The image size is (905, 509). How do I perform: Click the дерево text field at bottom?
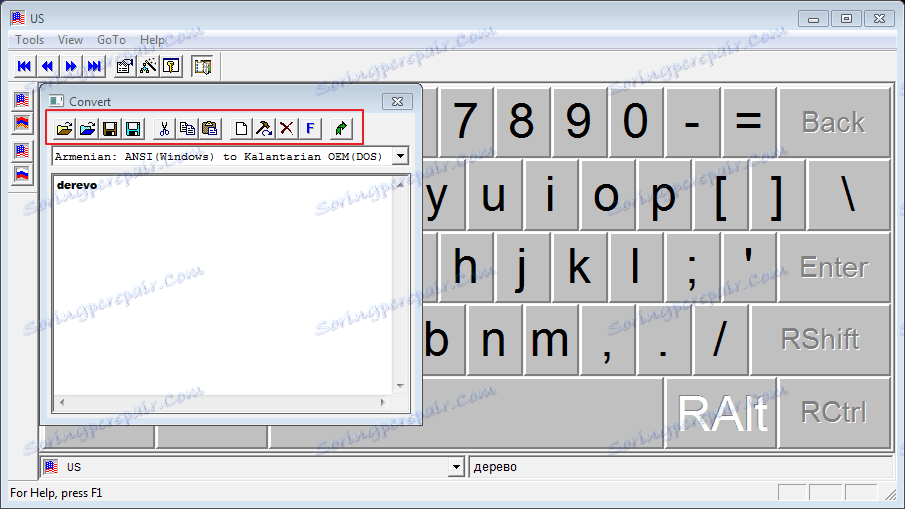pyautogui.click(x=680, y=466)
